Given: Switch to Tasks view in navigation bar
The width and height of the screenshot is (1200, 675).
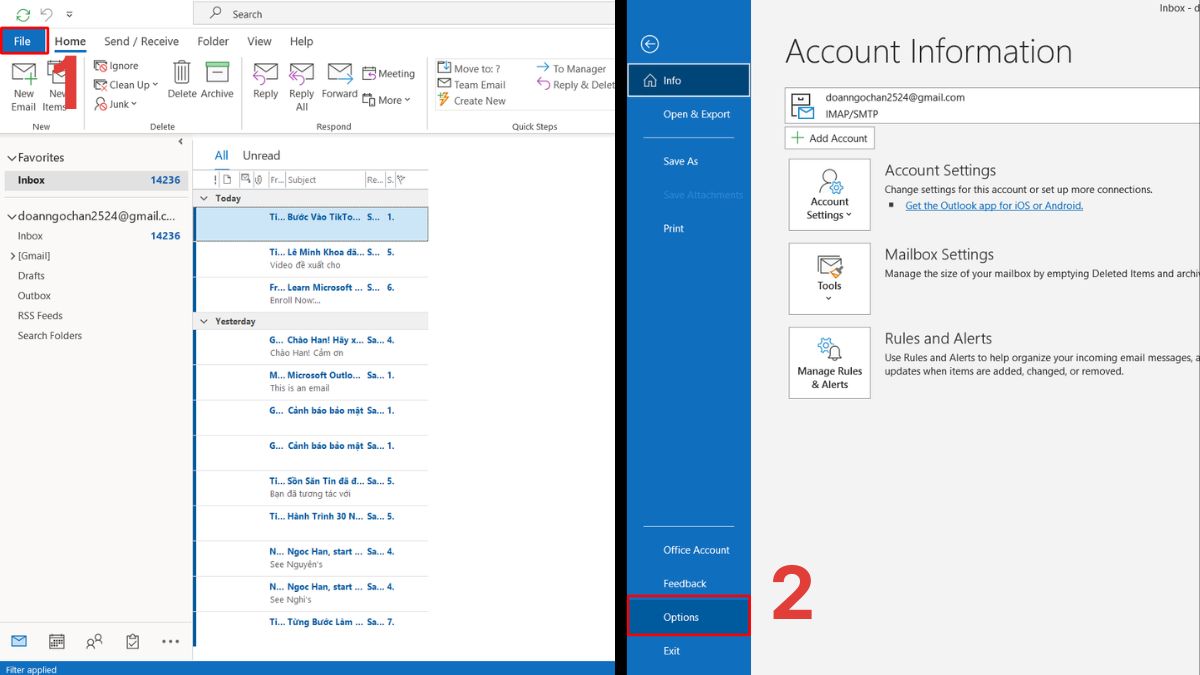Looking at the screenshot, I should pos(132,642).
